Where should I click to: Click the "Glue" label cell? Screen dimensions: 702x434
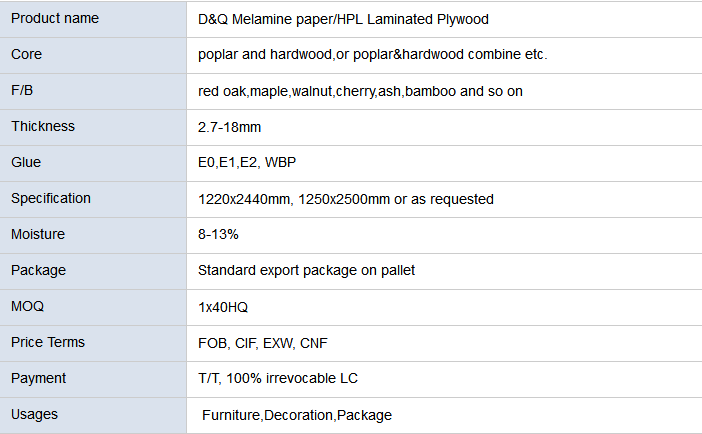pos(26,162)
